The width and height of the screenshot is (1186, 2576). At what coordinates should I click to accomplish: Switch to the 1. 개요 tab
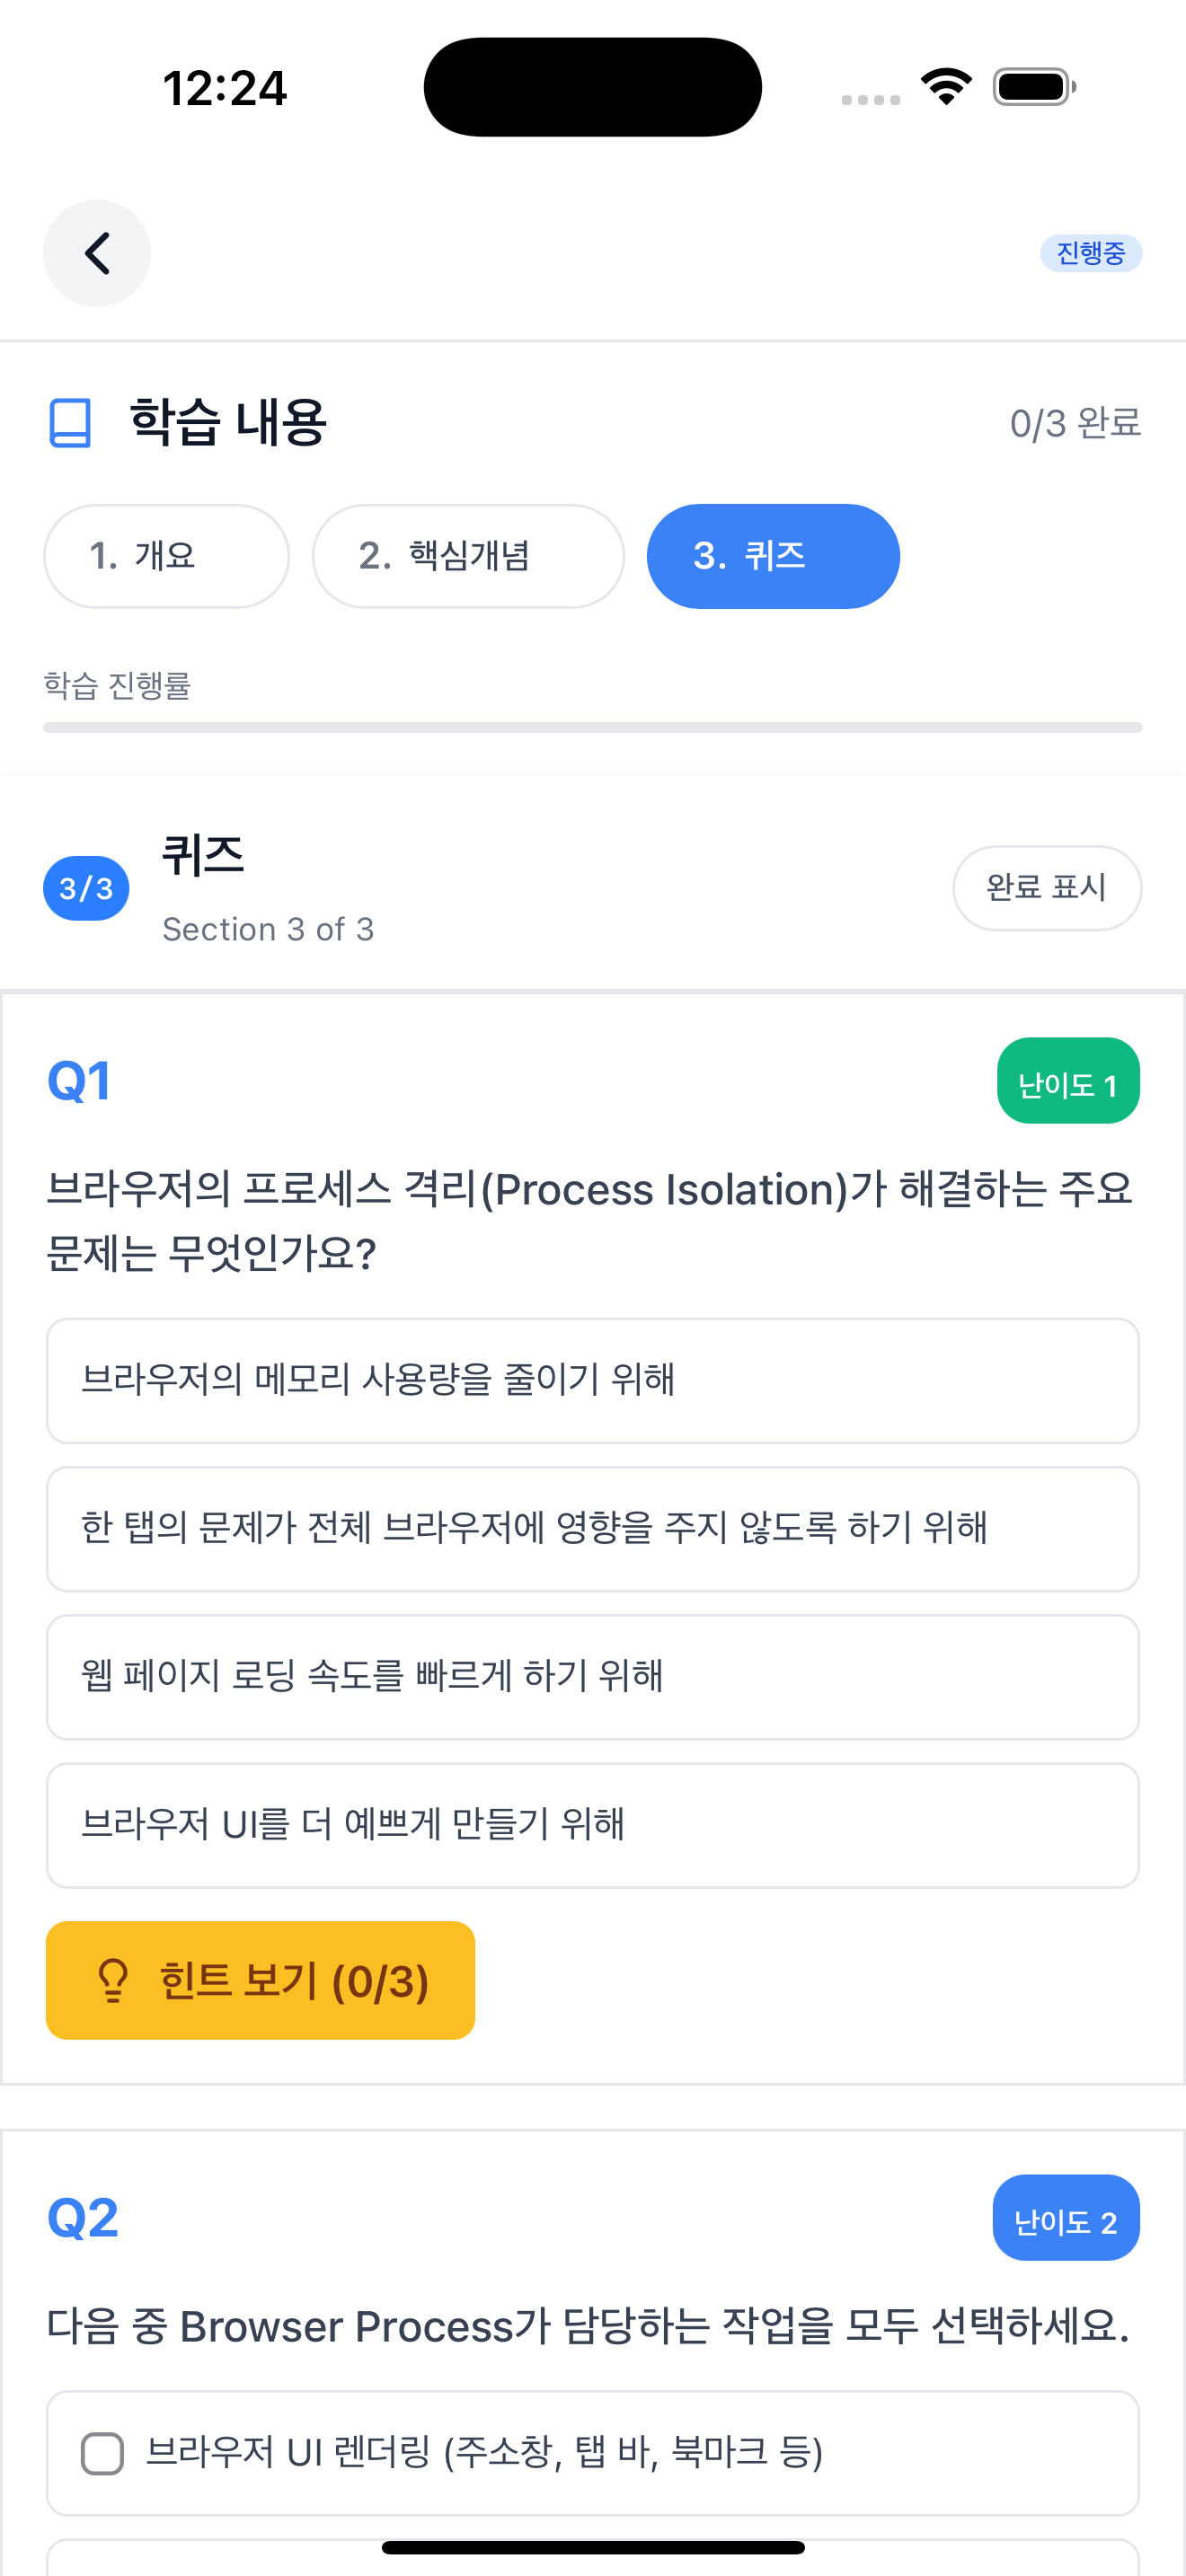tap(166, 556)
